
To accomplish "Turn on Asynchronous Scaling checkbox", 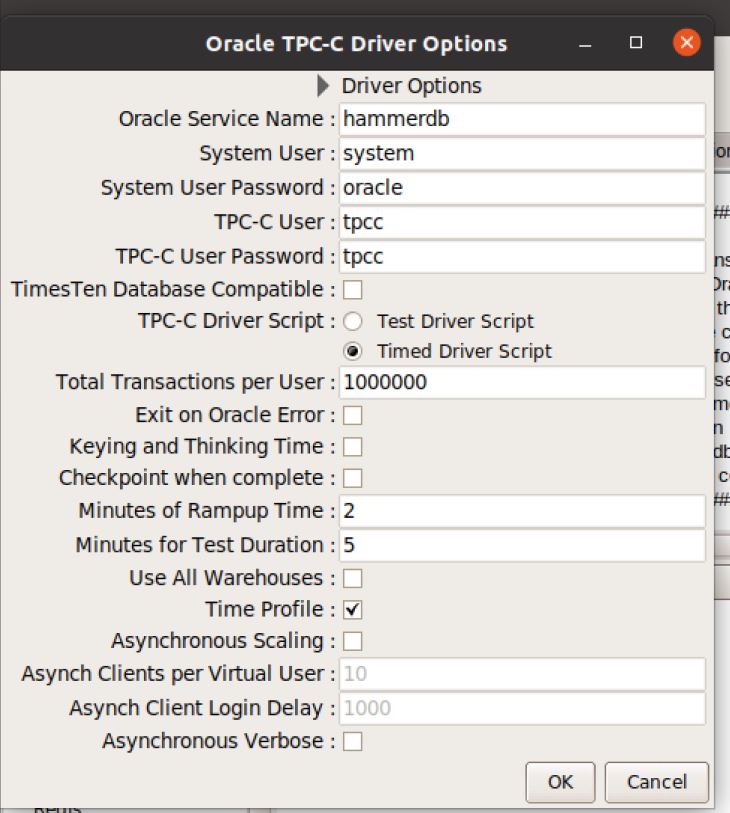I will (353, 641).
